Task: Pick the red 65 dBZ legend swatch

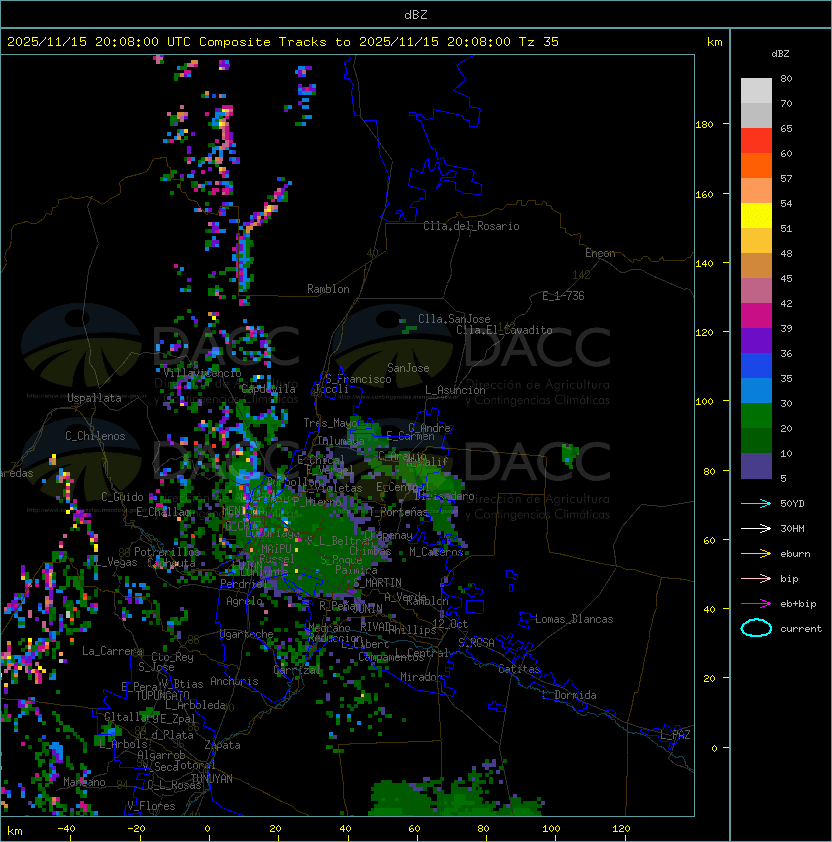Action: (756, 141)
